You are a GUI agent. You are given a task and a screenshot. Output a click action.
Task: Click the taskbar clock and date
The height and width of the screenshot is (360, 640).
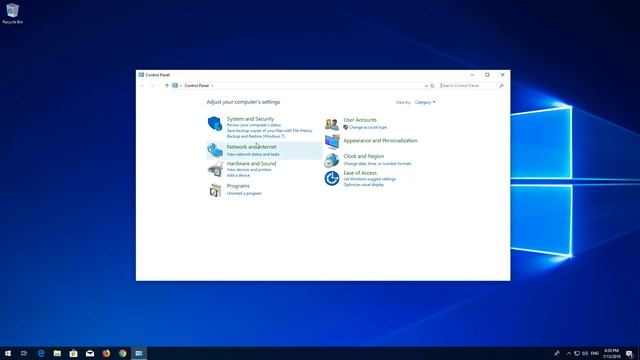(x=611, y=353)
